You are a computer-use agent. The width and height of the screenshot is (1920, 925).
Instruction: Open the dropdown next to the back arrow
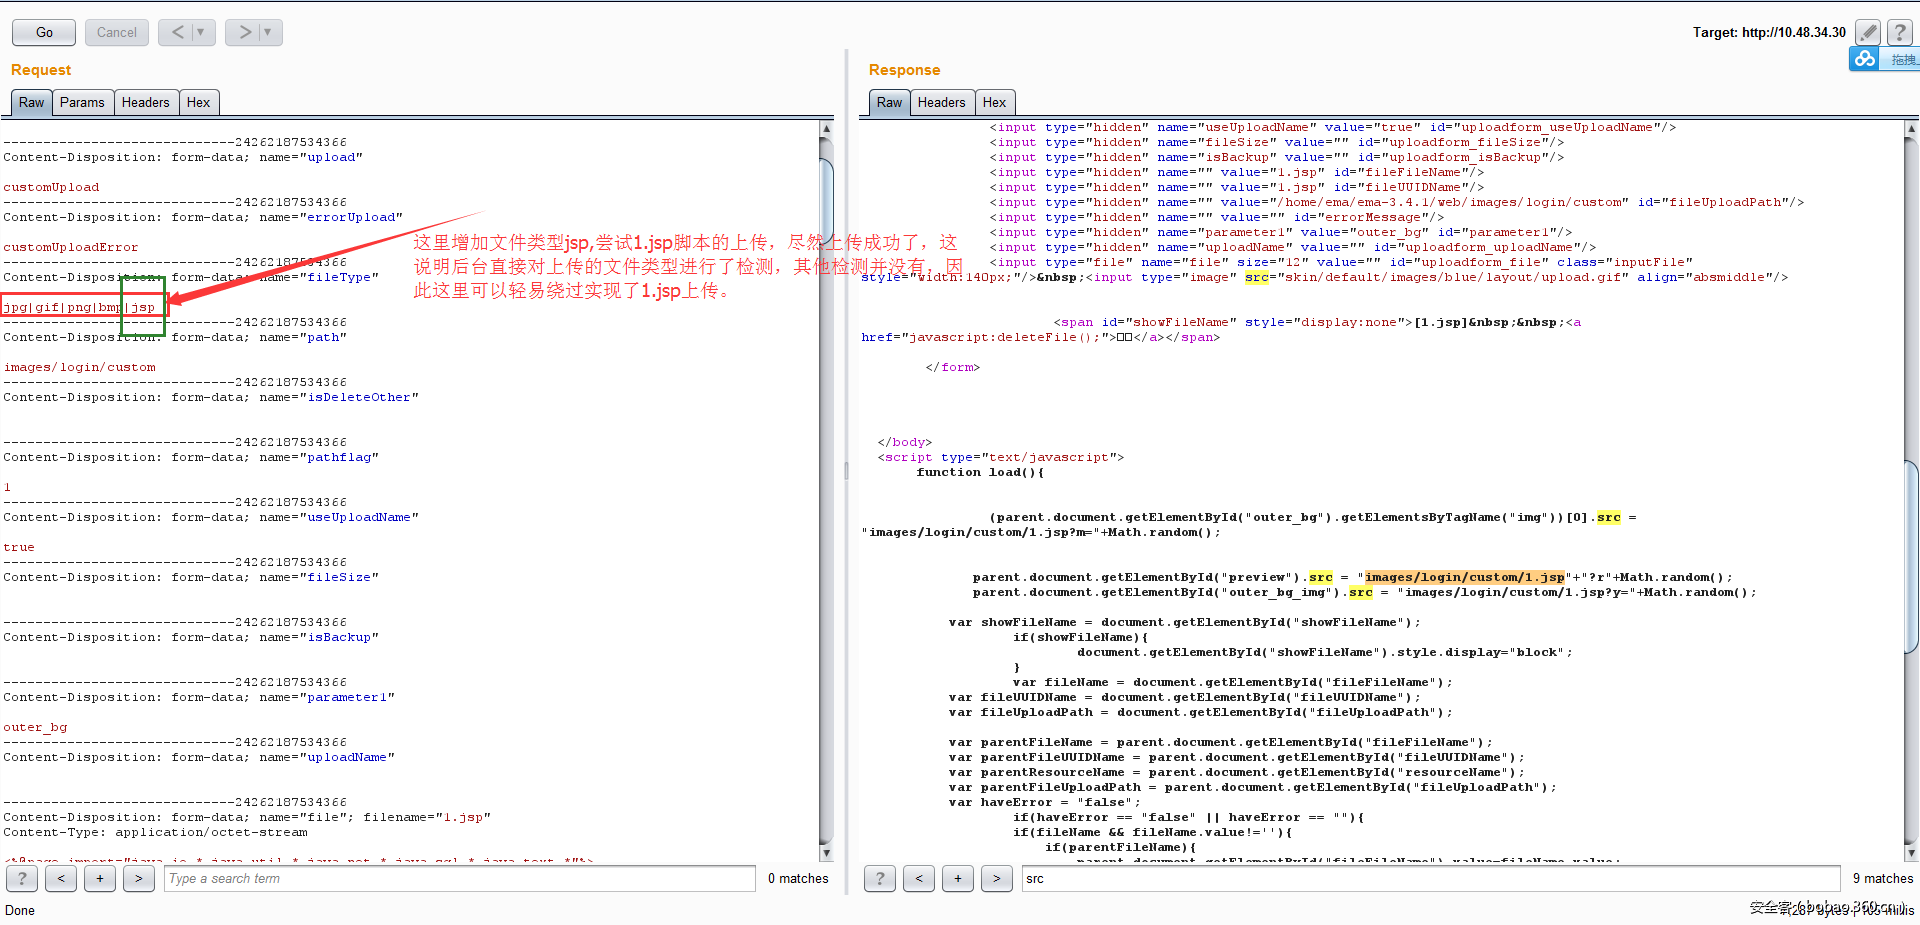click(198, 32)
